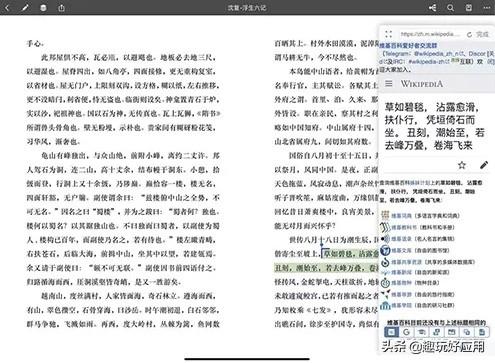Open the 维基百科爱好者交流群 link
The height and width of the screenshot is (363, 495).
point(408,46)
